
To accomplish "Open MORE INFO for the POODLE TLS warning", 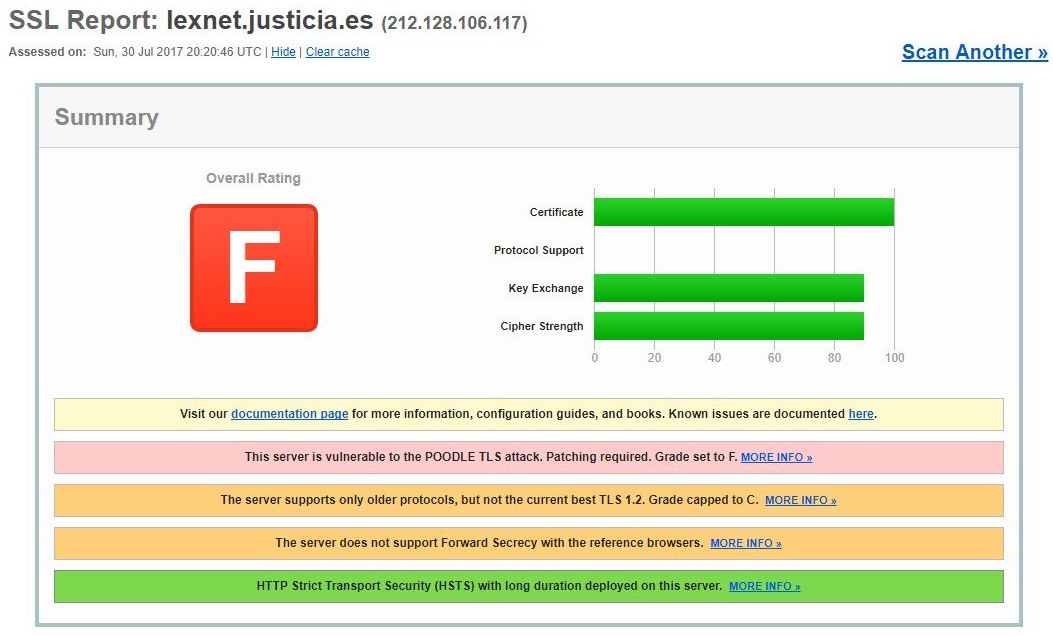I will pos(776,457).
